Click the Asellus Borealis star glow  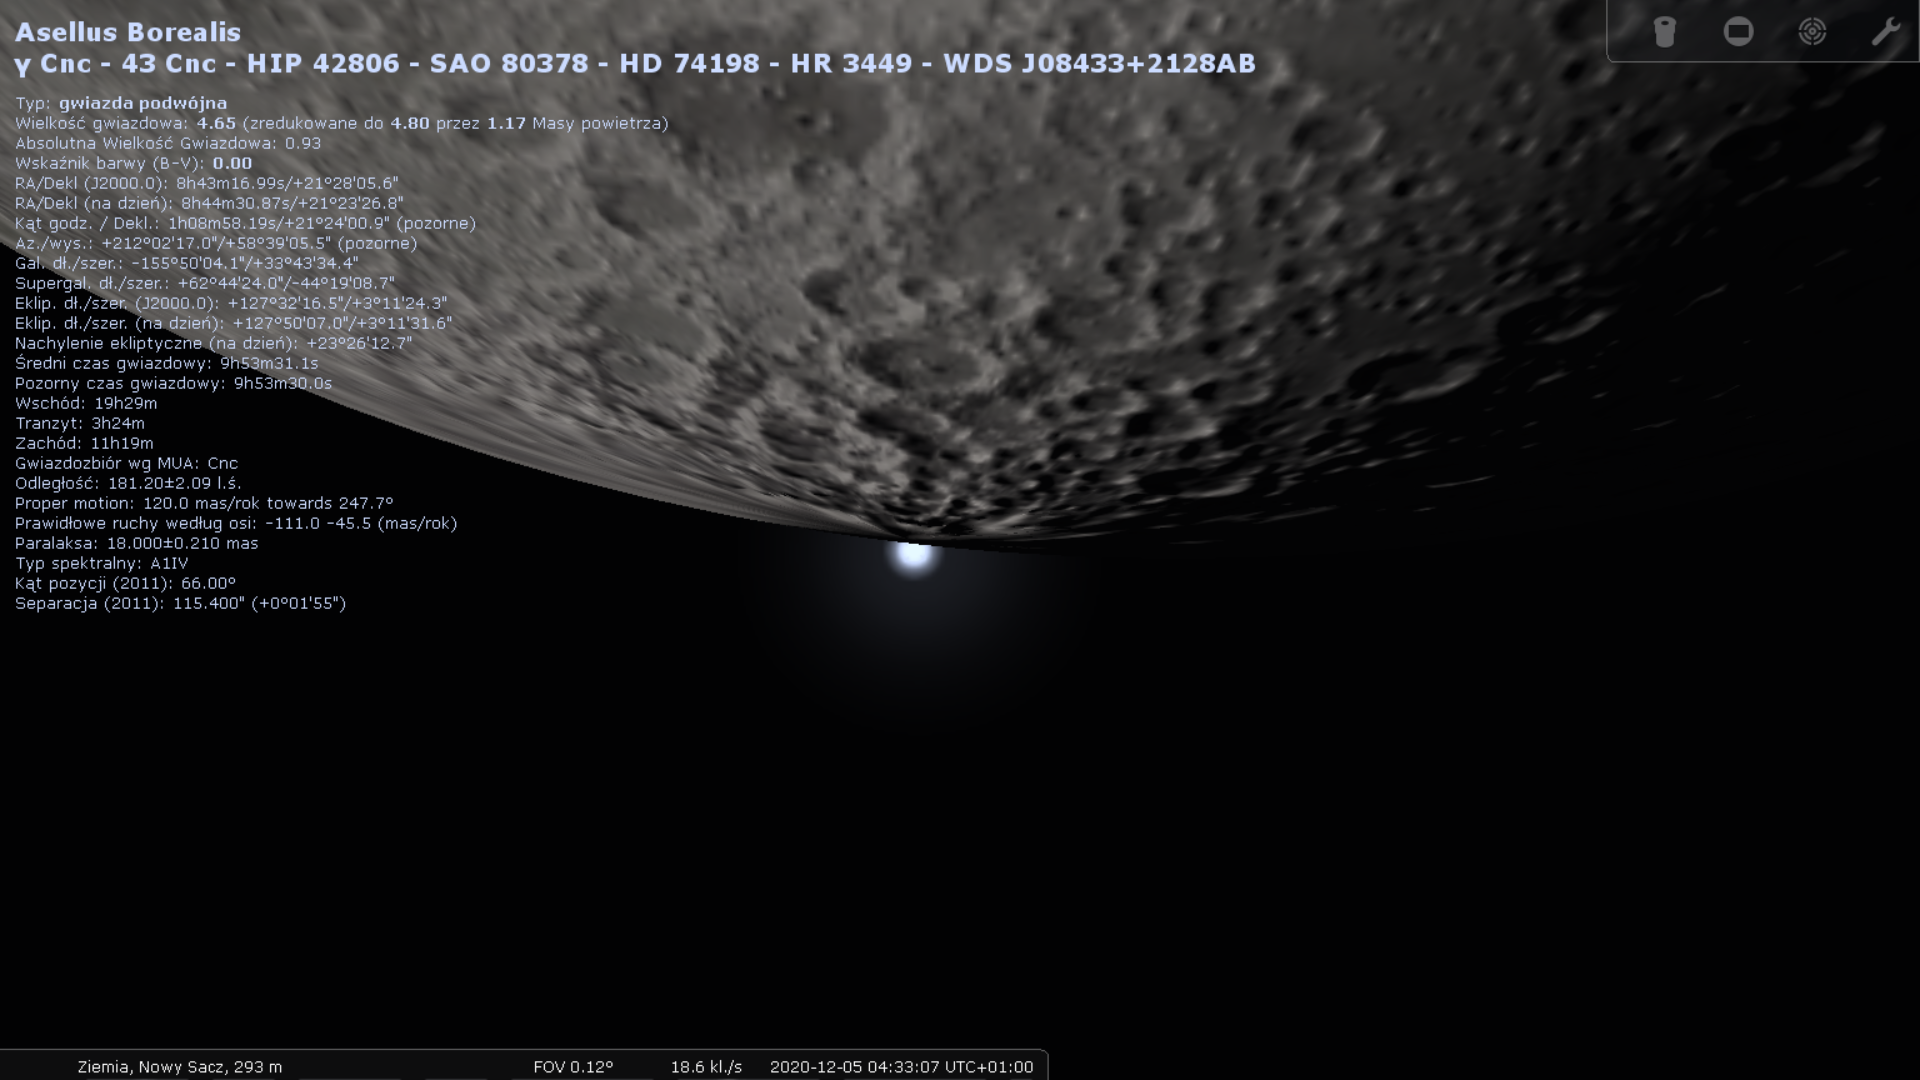tap(913, 555)
